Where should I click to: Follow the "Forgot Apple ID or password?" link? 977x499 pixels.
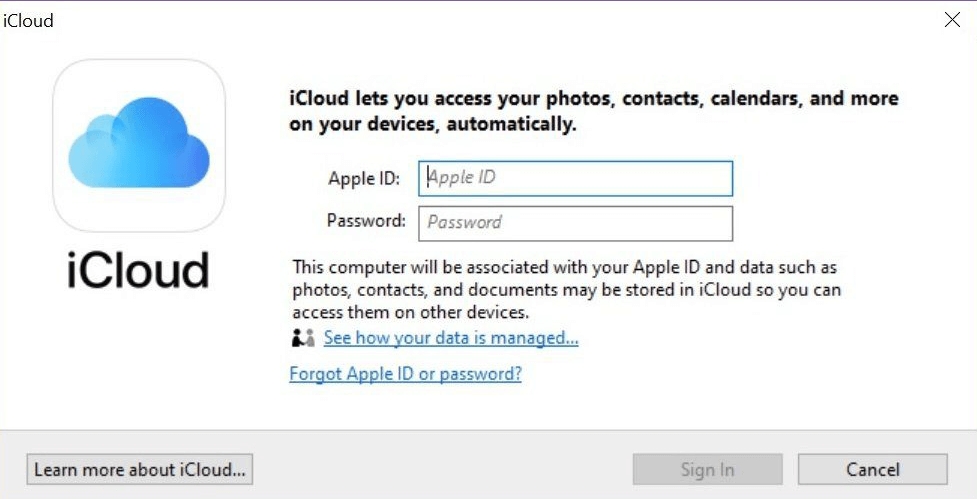(405, 374)
